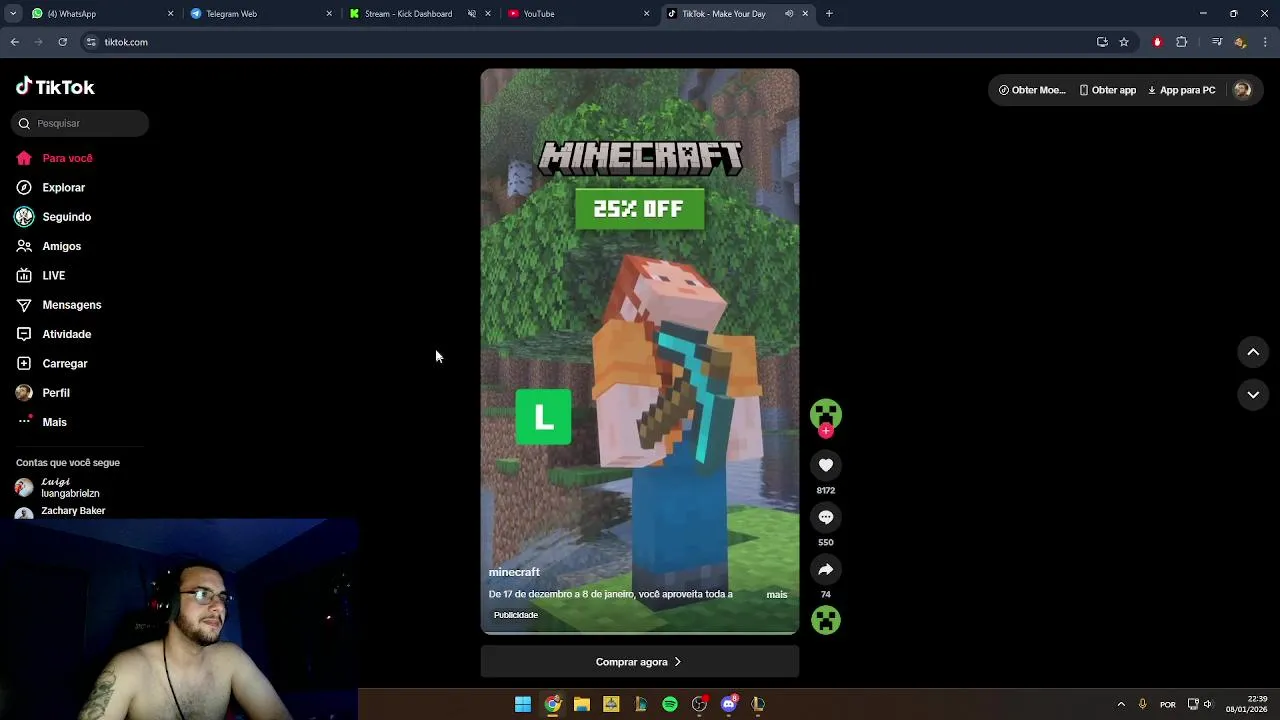The width and height of the screenshot is (1280, 720).
Task: Open the tab search dropdown
Action: click(12, 14)
